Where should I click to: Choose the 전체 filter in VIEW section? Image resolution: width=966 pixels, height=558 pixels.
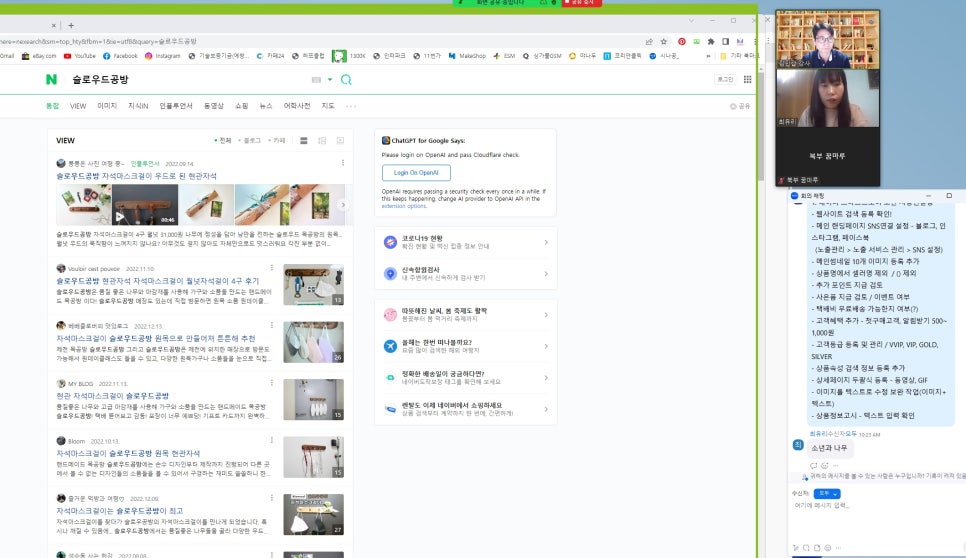223,140
